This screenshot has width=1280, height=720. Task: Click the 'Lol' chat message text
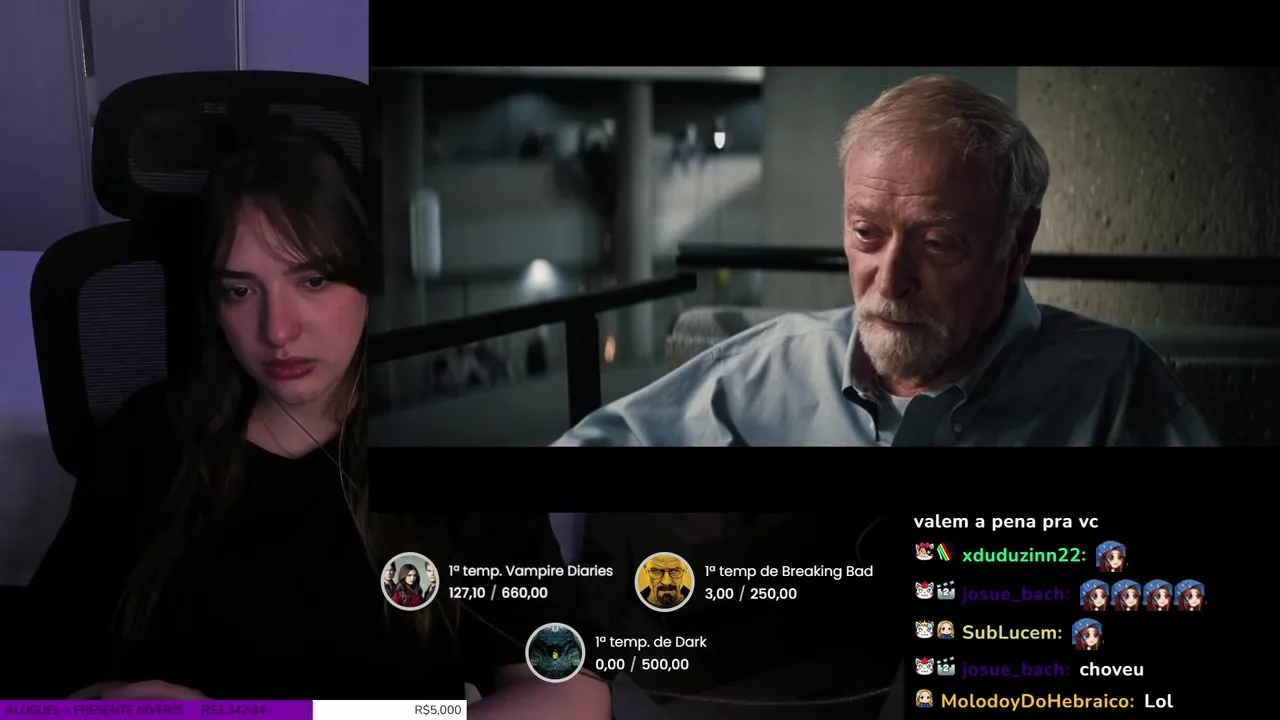tap(1158, 701)
